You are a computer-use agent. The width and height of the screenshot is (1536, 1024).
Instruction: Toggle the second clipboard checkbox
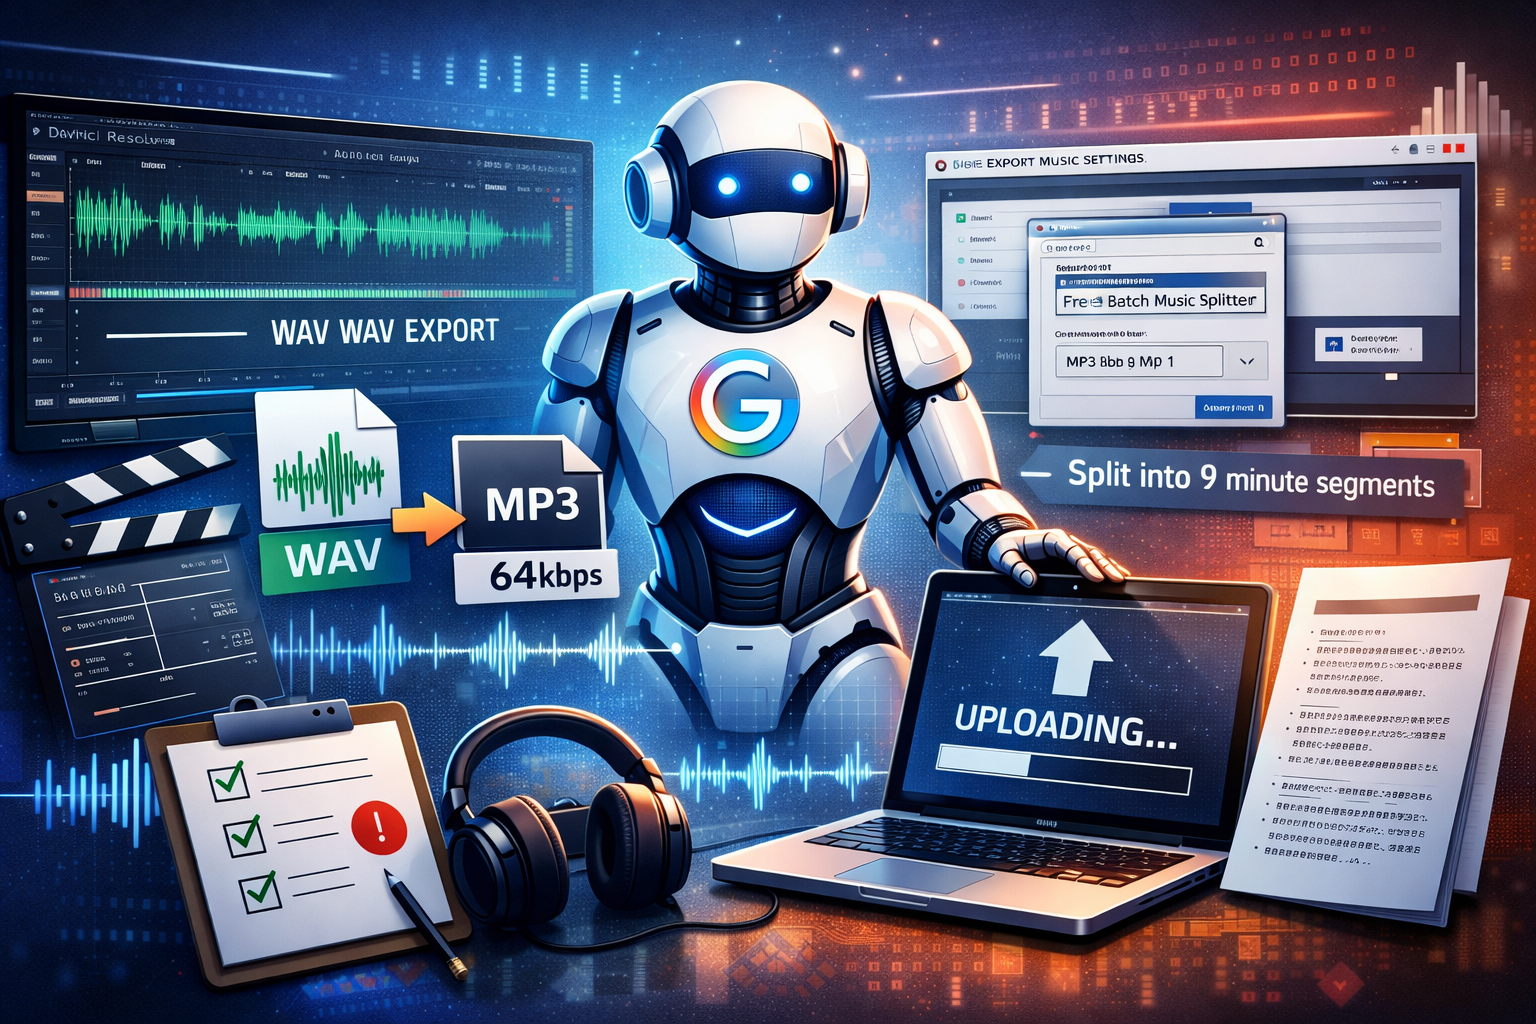point(243,836)
